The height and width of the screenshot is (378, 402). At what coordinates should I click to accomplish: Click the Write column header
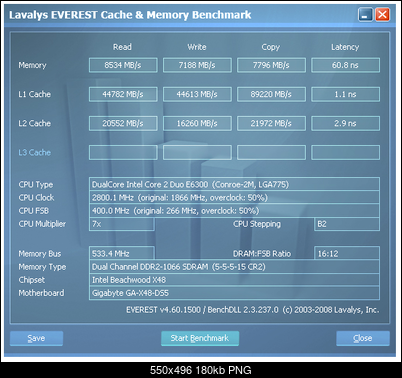click(x=197, y=47)
